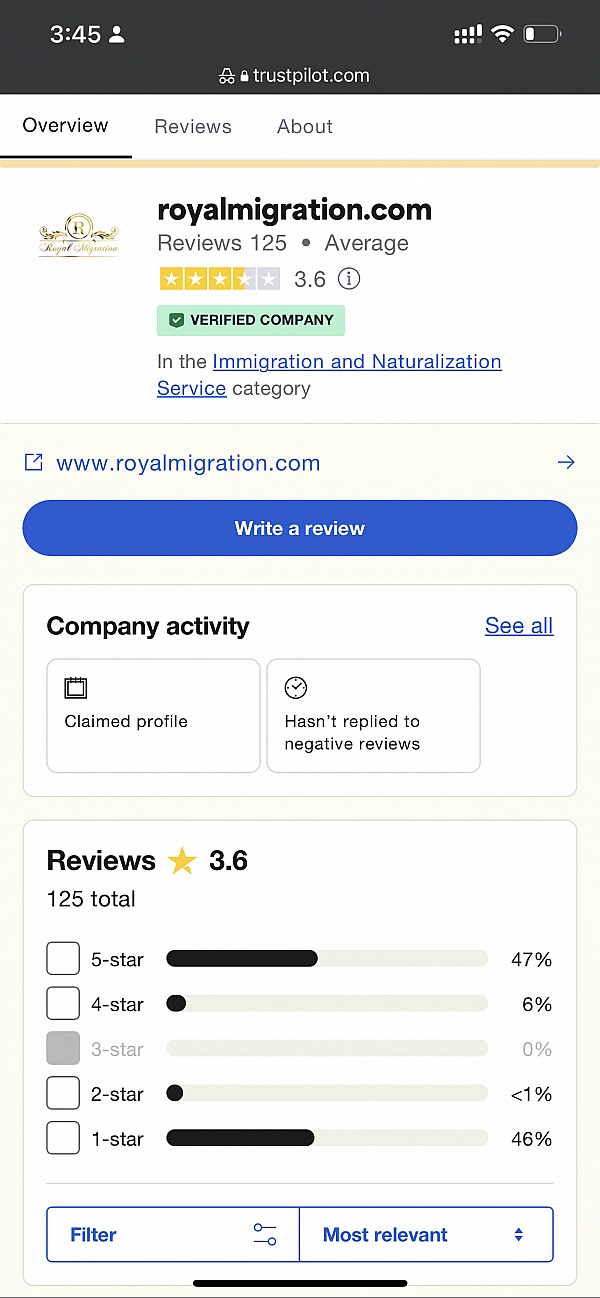Tap the Wi-Fi icon in status bar
The image size is (600, 1298).
pyautogui.click(x=502, y=34)
